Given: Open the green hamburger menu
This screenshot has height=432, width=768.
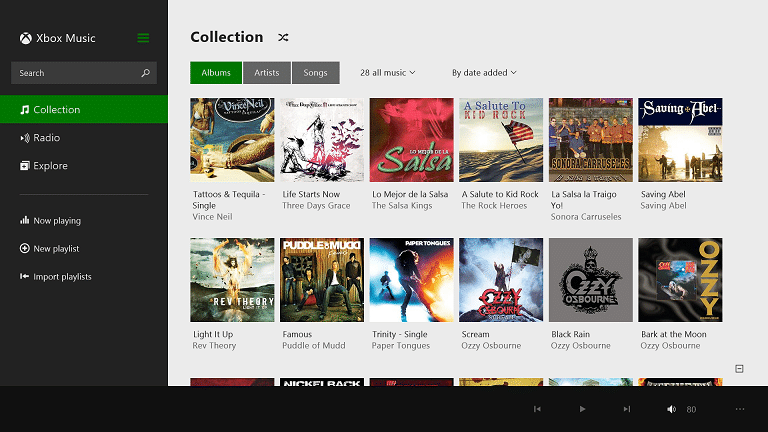Looking at the screenshot, I should [143, 38].
